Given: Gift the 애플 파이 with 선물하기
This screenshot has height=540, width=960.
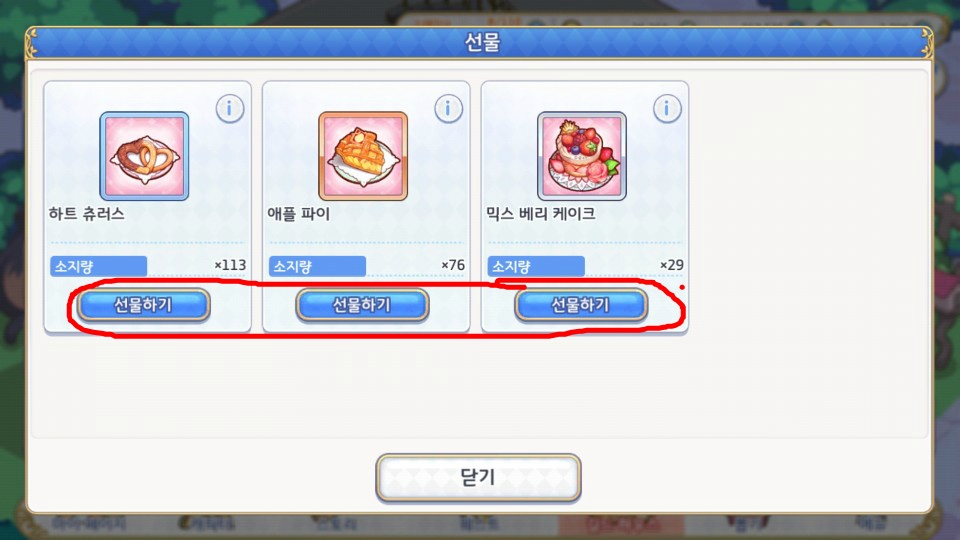Looking at the screenshot, I should (362, 305).
